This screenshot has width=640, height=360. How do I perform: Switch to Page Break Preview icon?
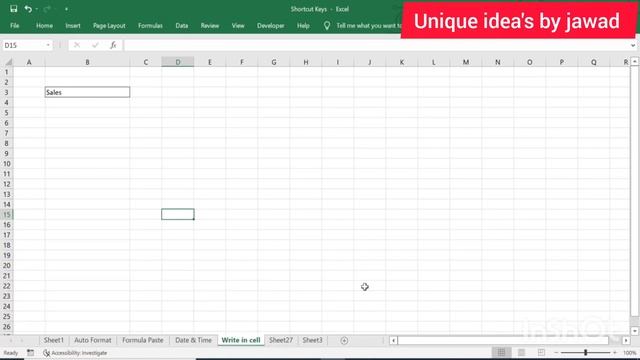[x=541, y=352]
